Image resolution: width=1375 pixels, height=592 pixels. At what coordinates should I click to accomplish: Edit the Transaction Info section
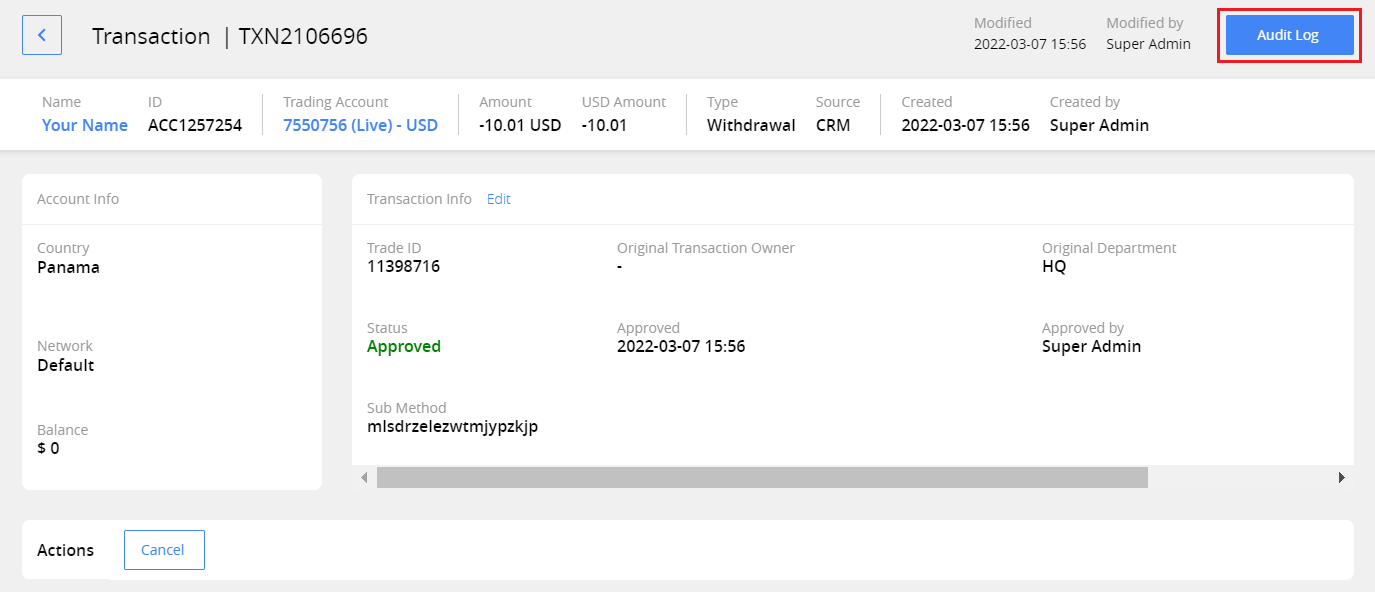tap(498, 199)
